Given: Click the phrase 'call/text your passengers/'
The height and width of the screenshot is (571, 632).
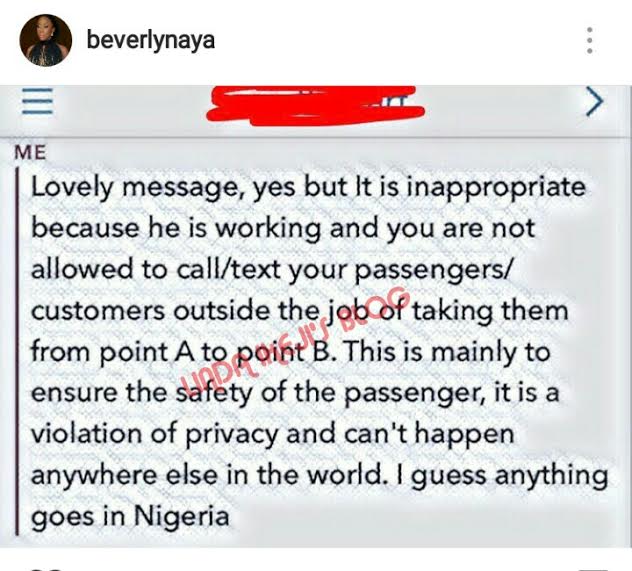Looking at the screenshot, I should point(344,270).
